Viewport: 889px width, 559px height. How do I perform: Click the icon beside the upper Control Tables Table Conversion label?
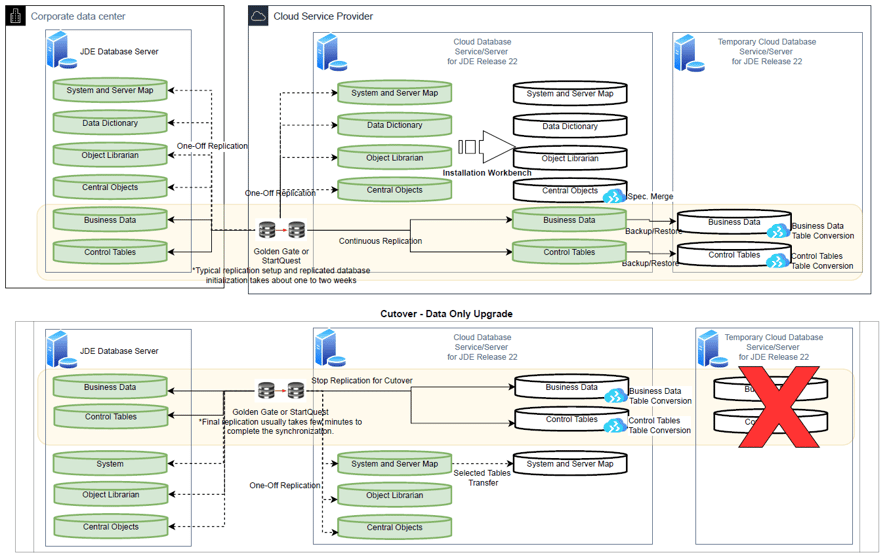[x=778, y=261]
